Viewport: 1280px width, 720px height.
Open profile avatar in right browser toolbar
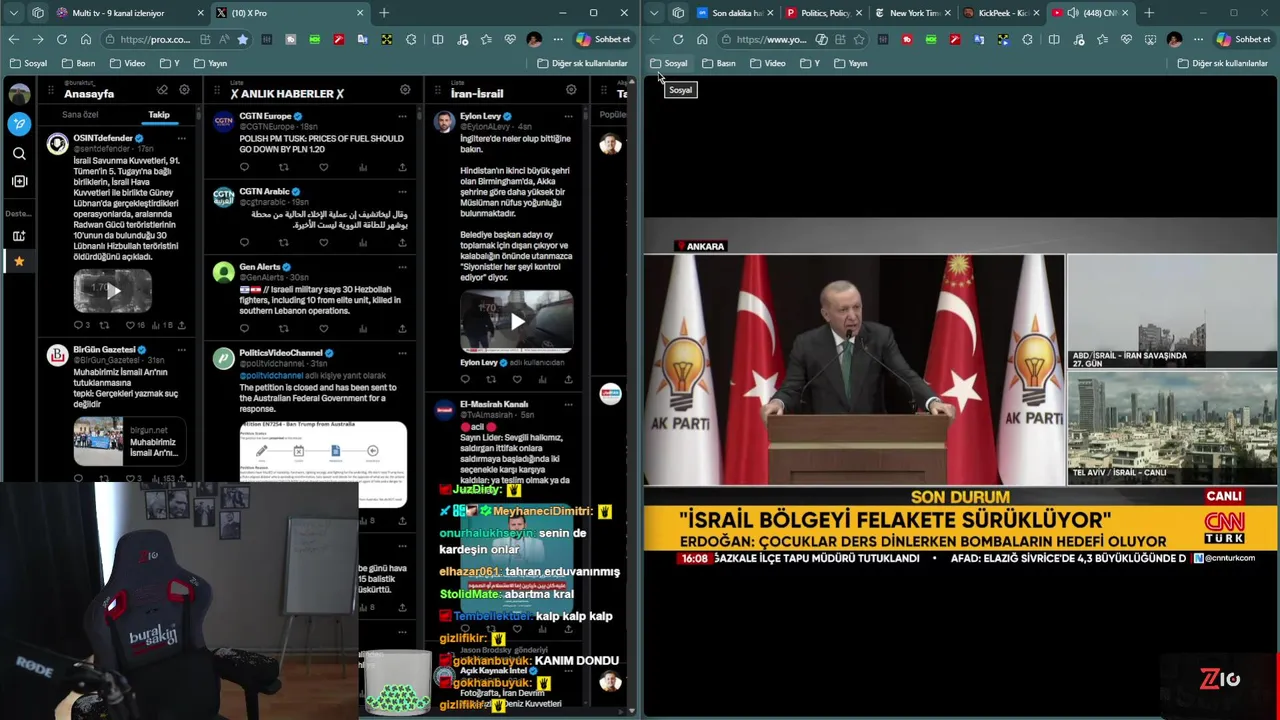pyautogui.click(x=1174, y=39)
